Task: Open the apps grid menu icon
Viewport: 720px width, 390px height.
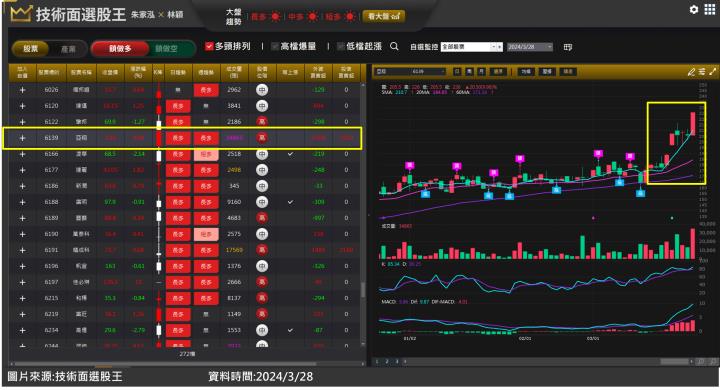Action: (x=710, y=9)
